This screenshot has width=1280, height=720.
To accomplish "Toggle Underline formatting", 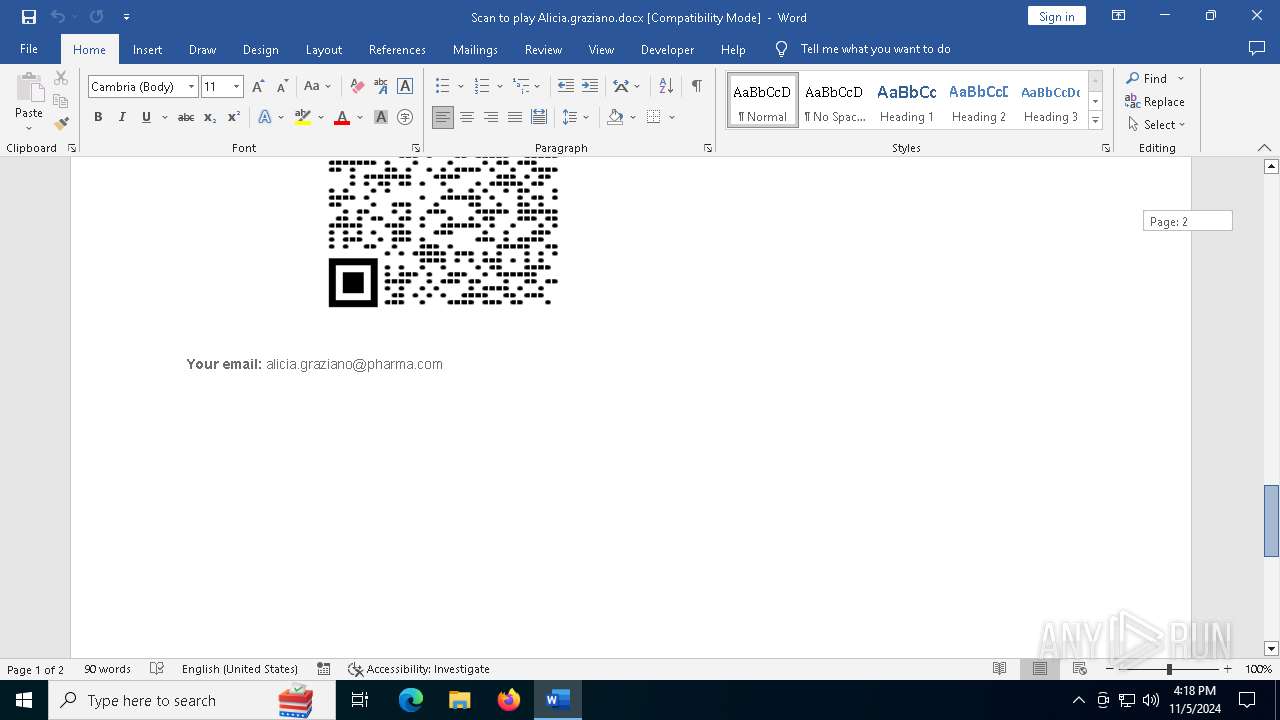I will [x=146, y=117].
